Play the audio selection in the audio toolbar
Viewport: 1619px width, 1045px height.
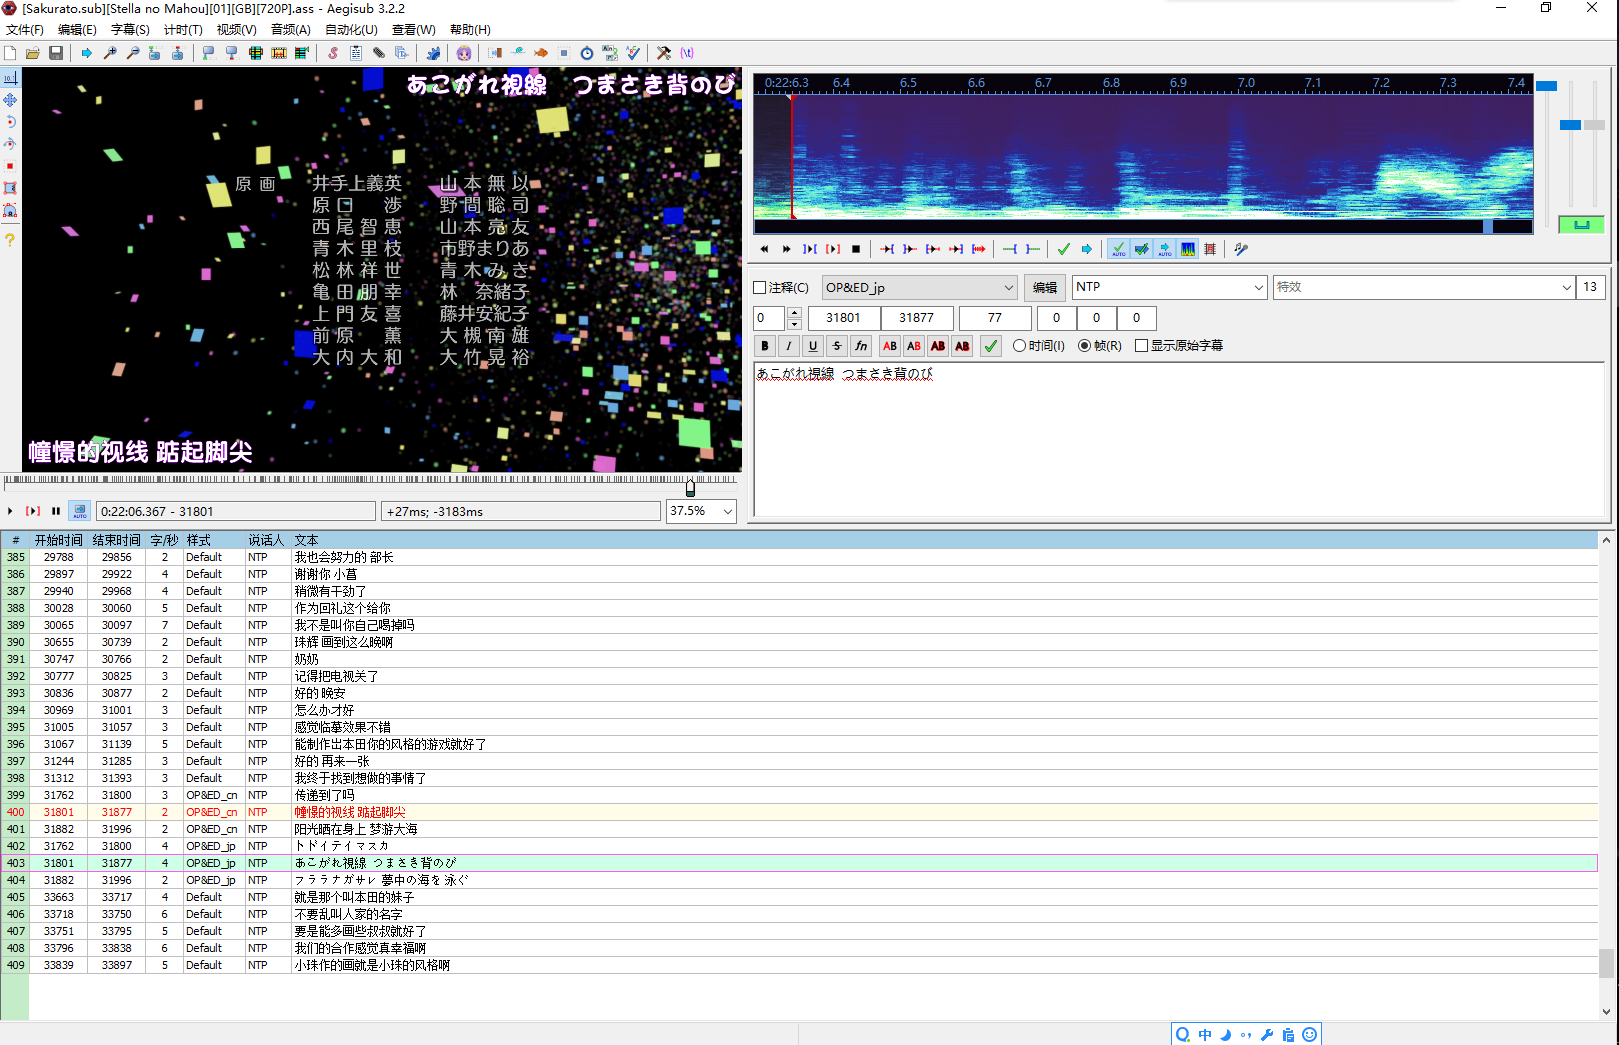(810, 249)
